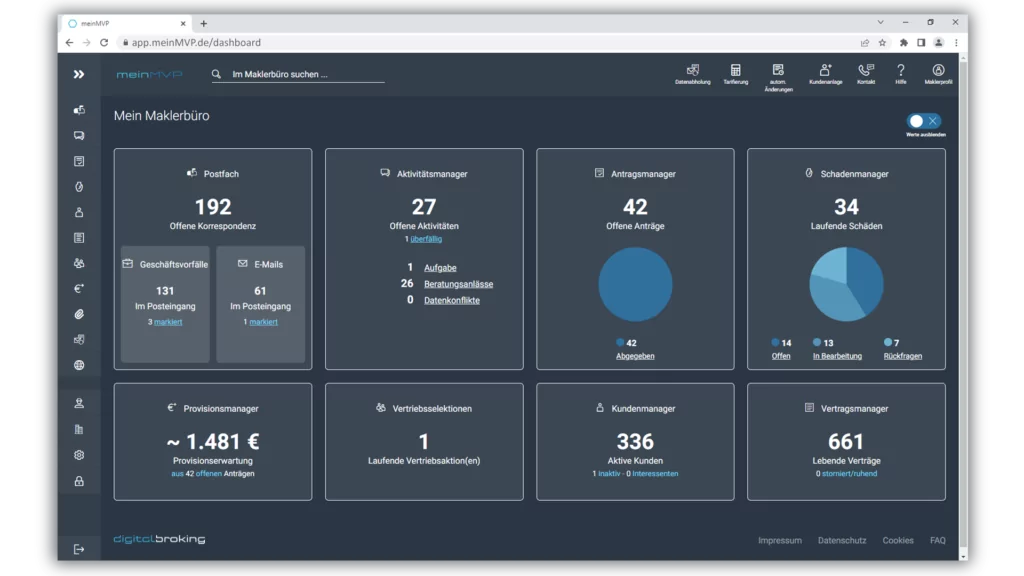Click 'Inaktiv' link in Kundenmanager
Screen dimensions: 1024x576
coord(609,473)
